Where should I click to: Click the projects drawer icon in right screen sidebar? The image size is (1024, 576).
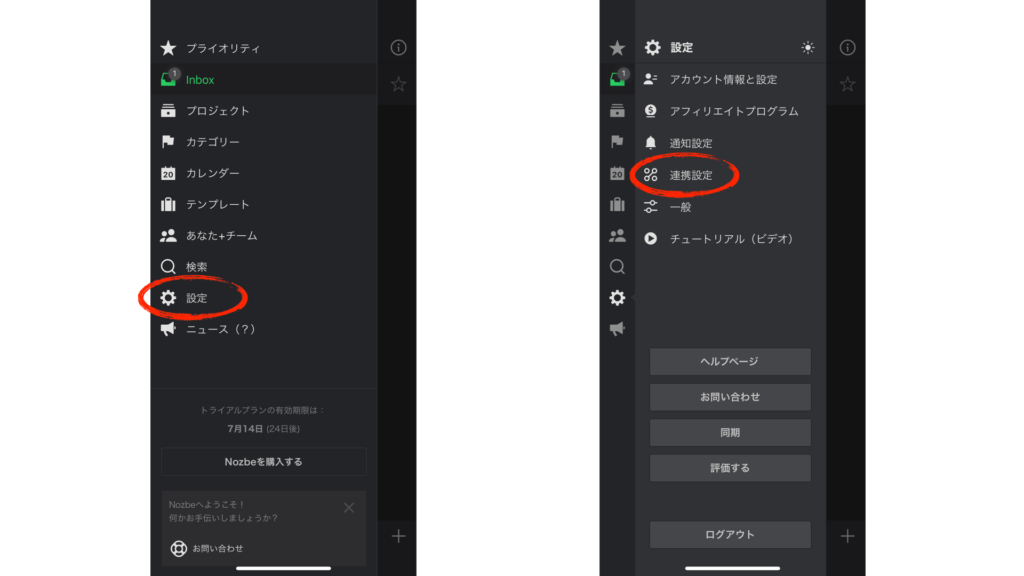click(617, 110)
